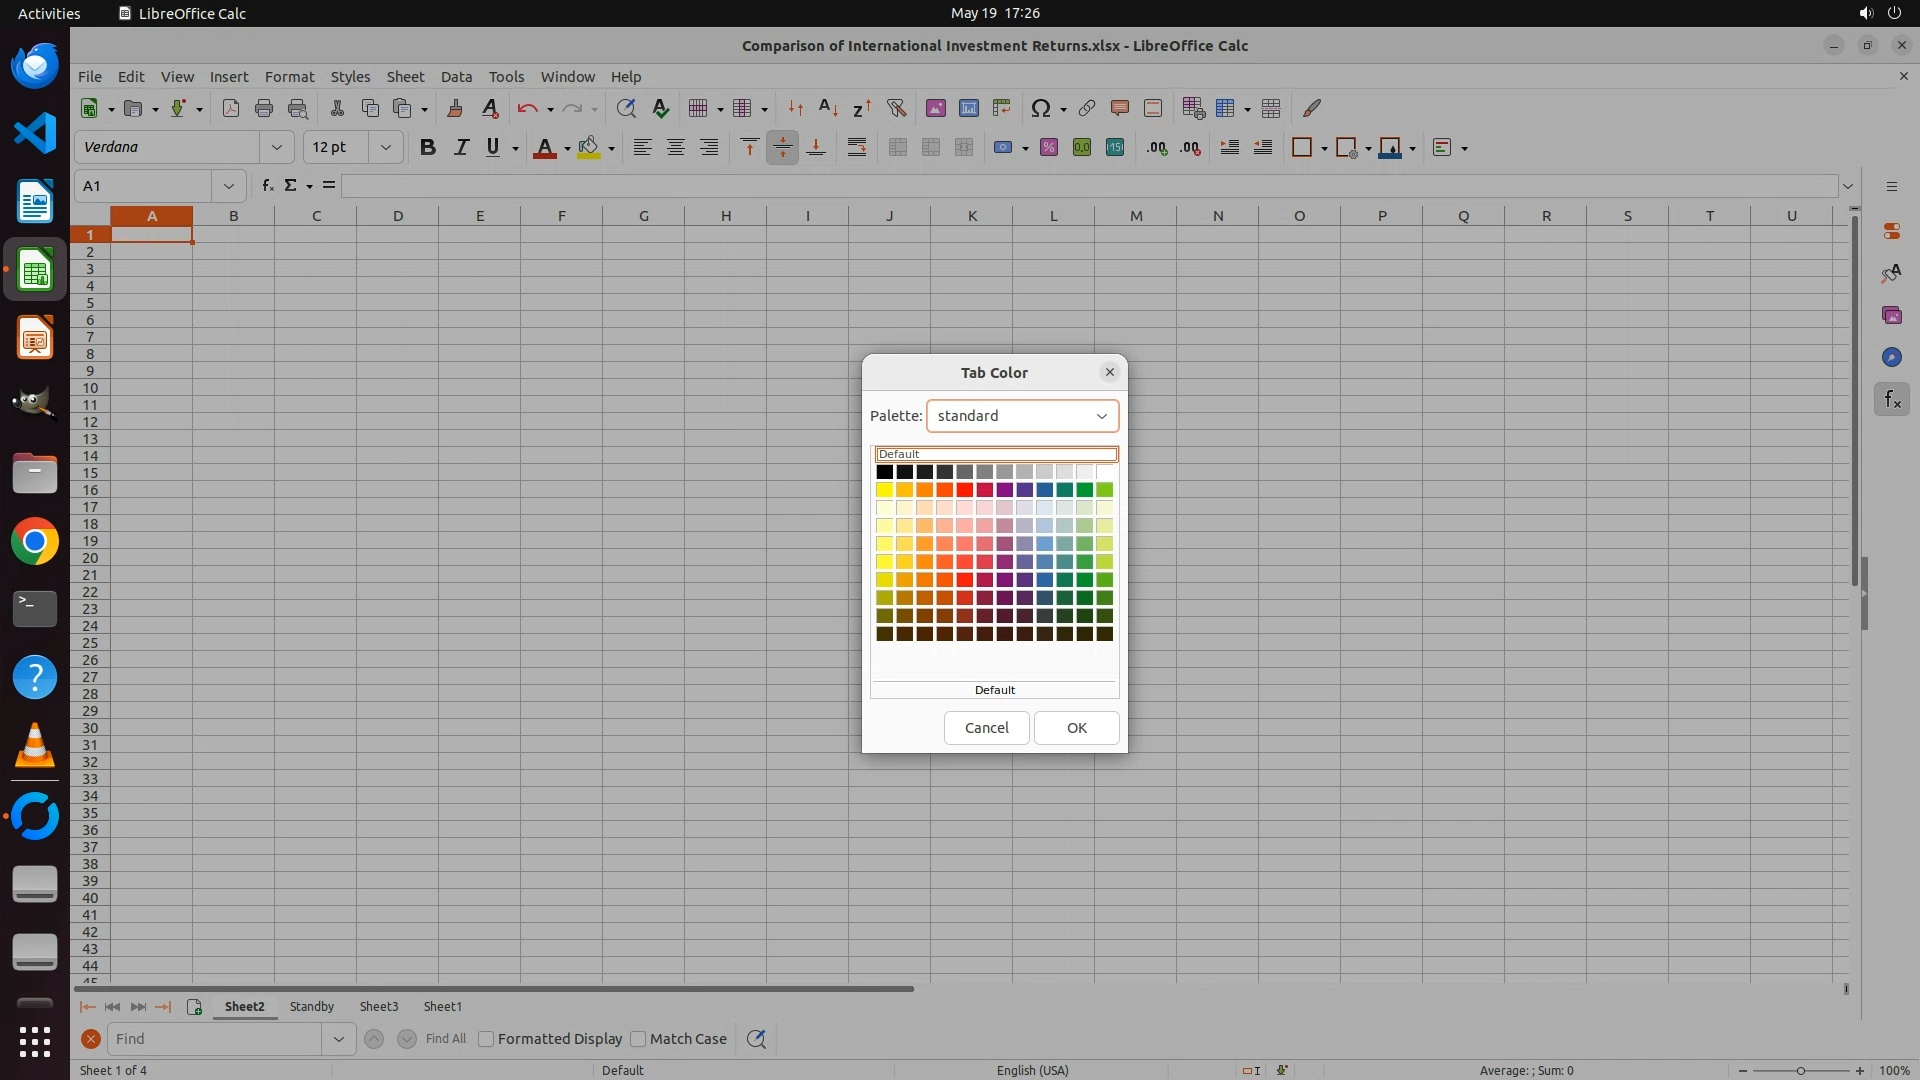1920x1080 pixels.
Task: Click the Bold formatting icon
Action: 428,148
